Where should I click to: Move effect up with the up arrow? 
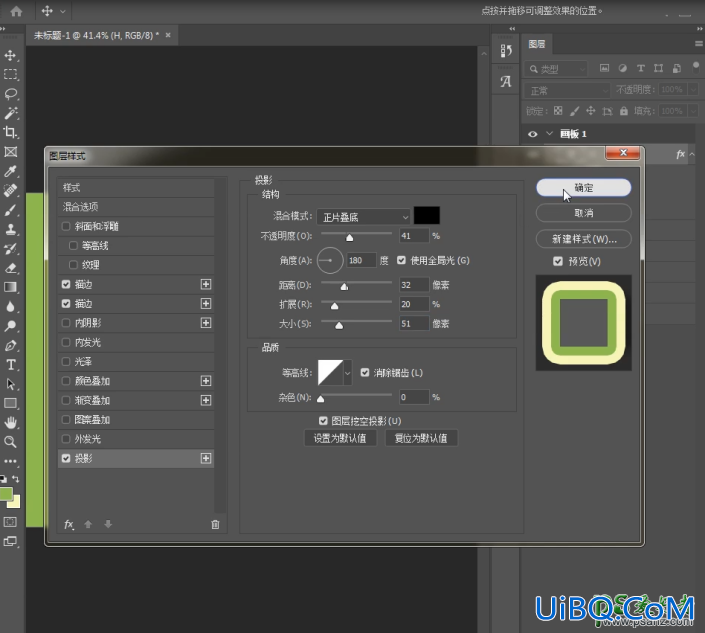(88, 524)
